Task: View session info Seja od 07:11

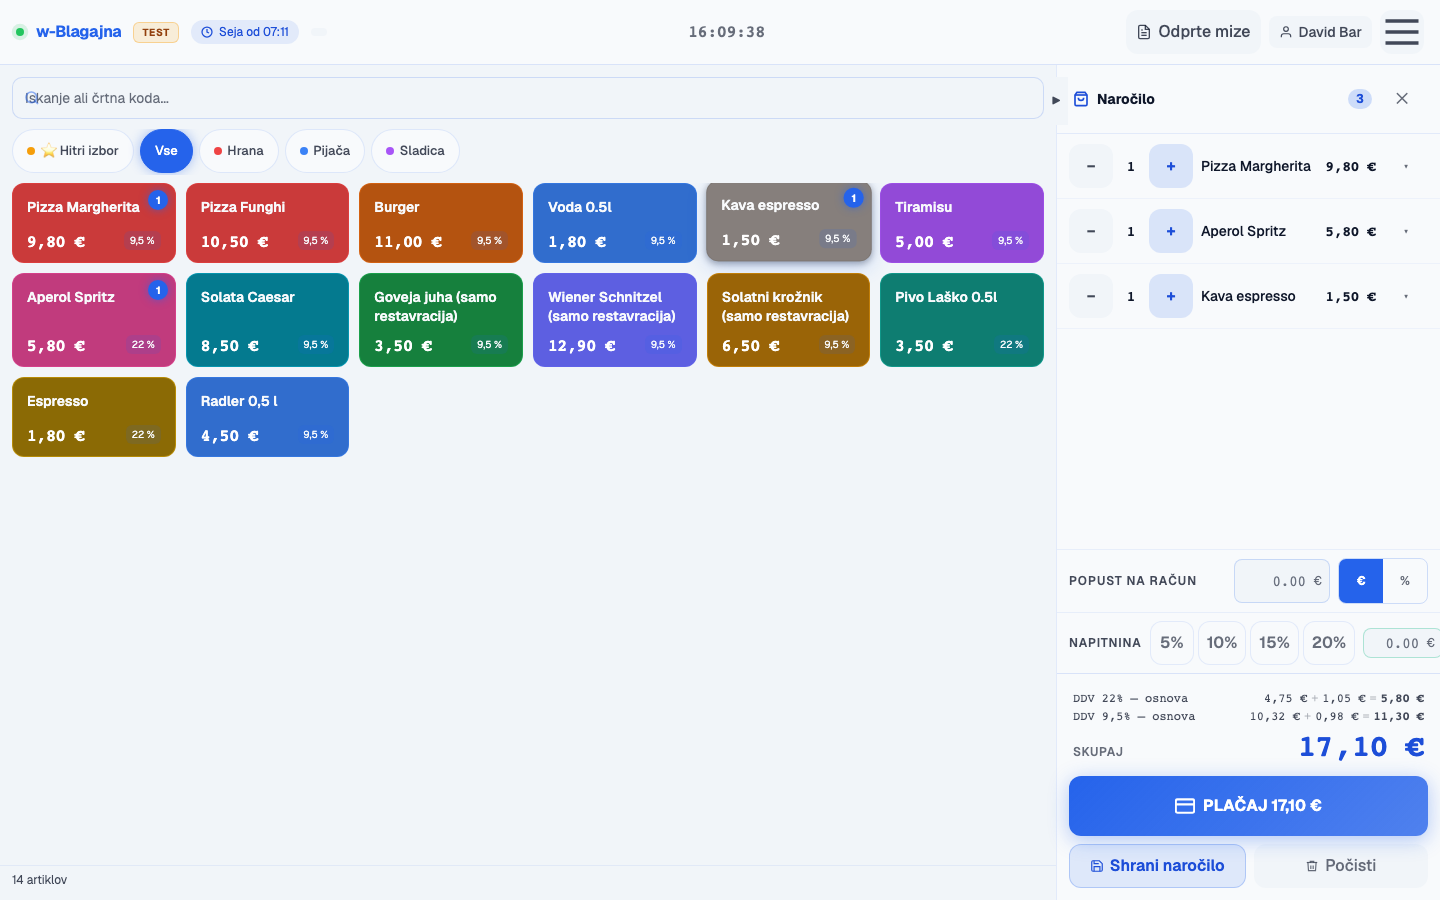Action: [245, 32]
